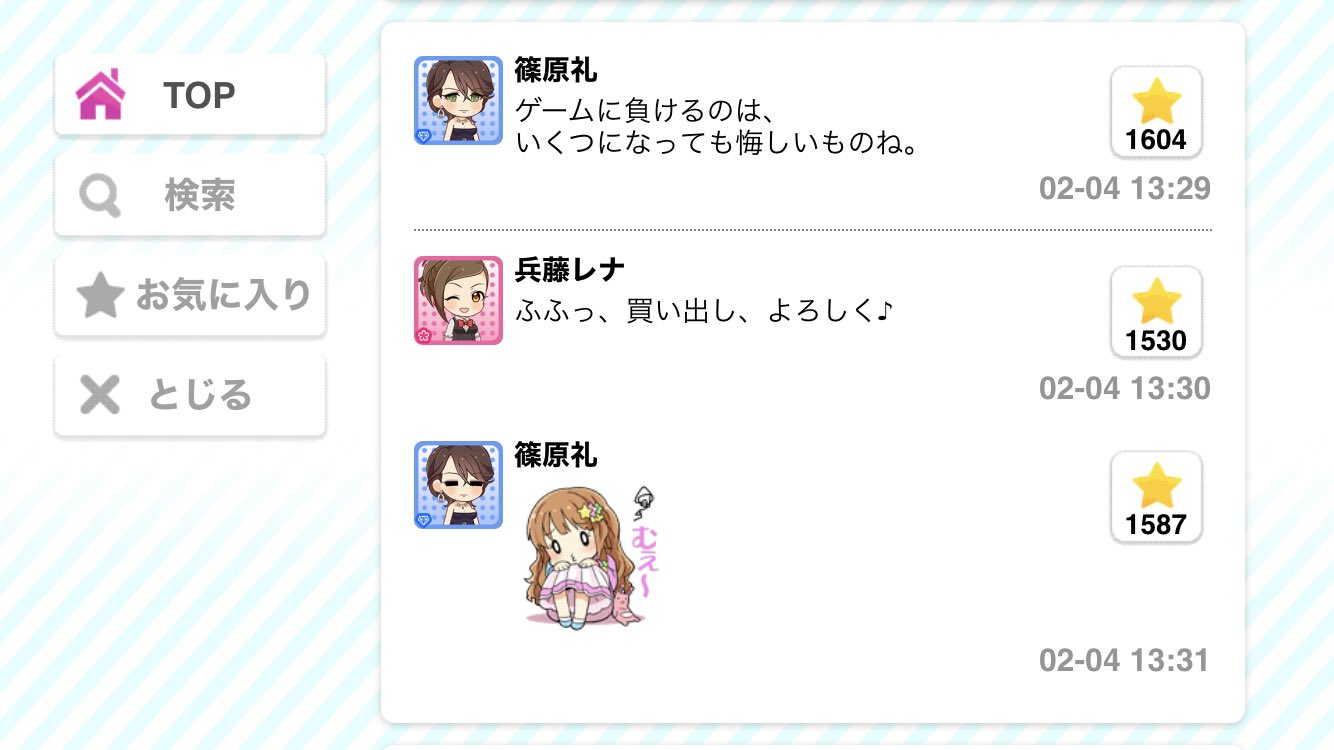The image size is (1334, 750).
Task: Click the name 篠原礼 on the first post
Action: pos(556,70)
